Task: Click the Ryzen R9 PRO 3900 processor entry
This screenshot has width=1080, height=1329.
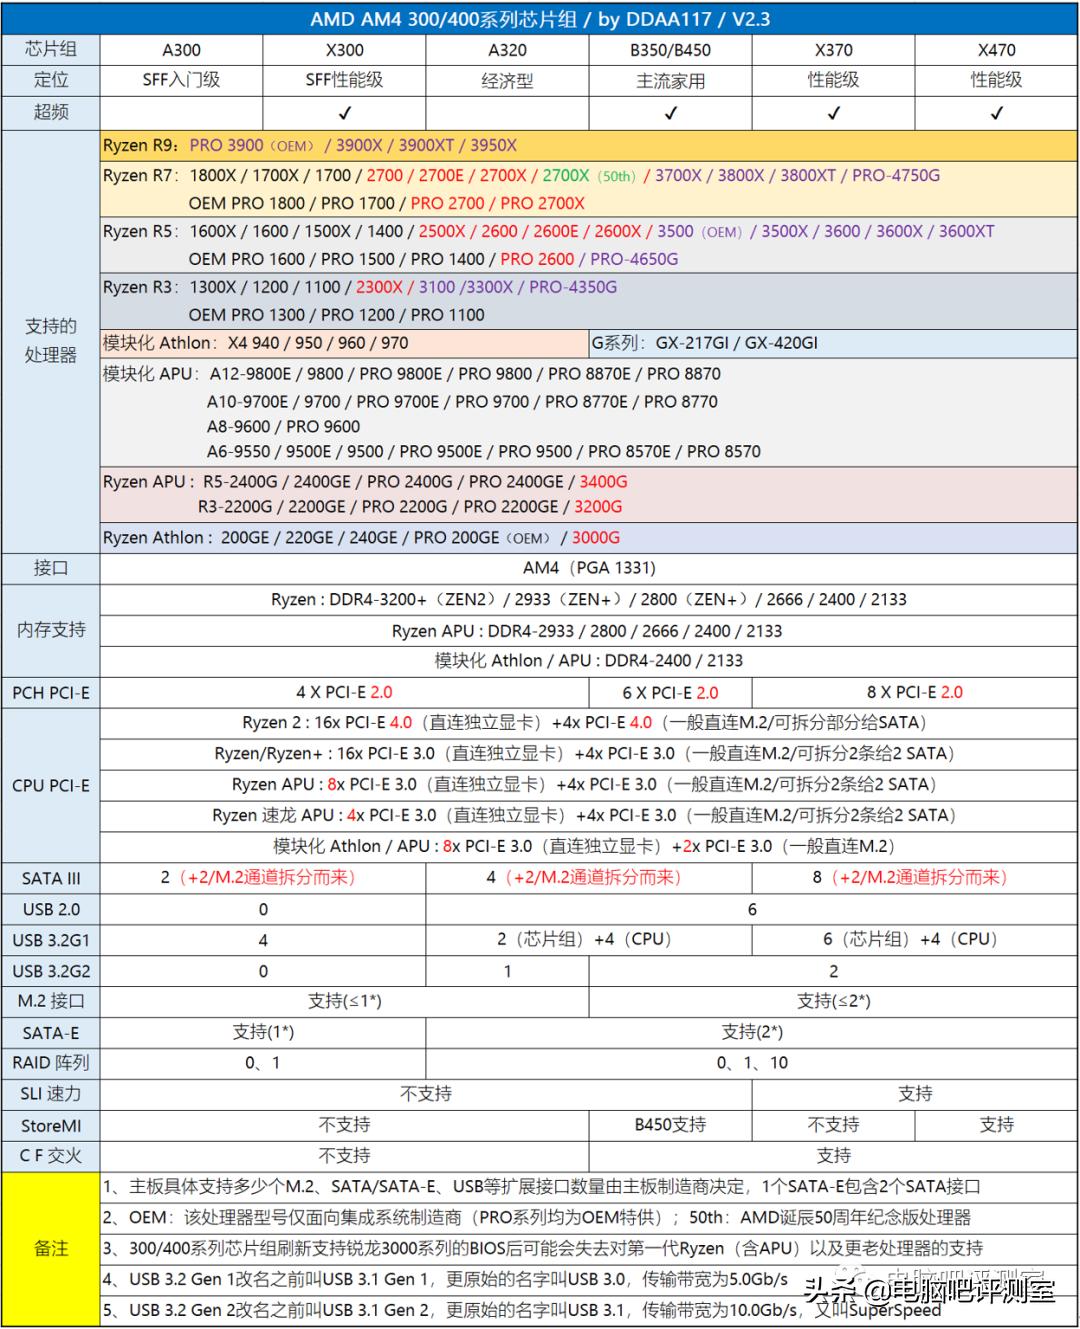Action: tap(225, 145)
